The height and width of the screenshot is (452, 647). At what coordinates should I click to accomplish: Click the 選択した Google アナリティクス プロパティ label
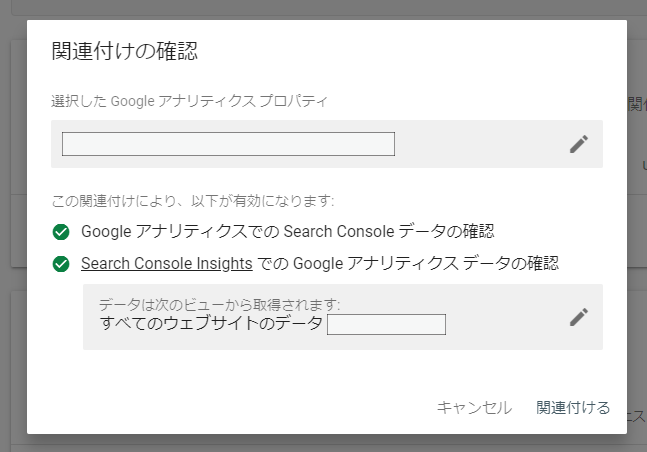click(x=189, y=101)
